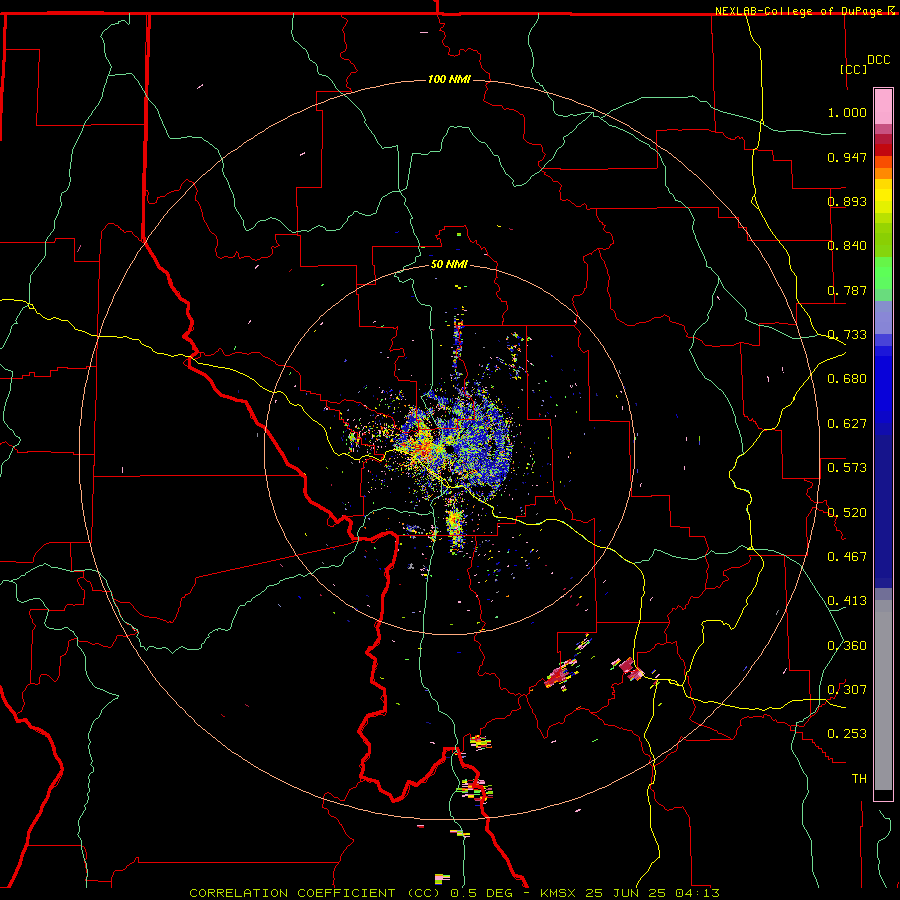Click the 100 NMI range ring label
900x900 pixels.
(x=449, y=79)
